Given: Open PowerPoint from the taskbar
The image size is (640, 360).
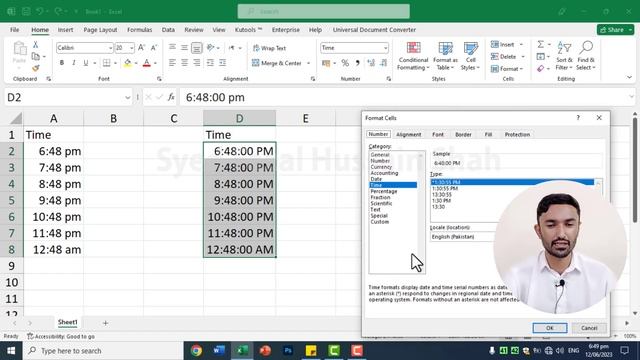Looking at the screenshot, I should point(265,351).
